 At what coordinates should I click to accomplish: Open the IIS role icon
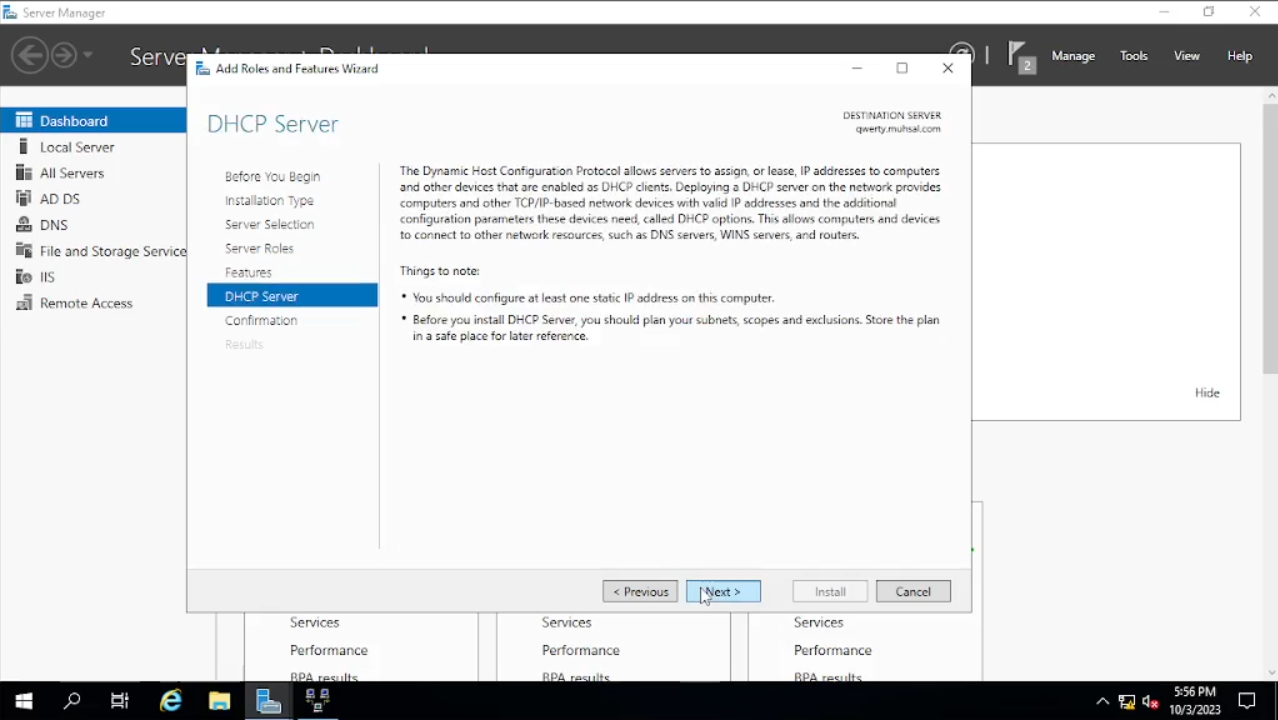[x=24, y=277]
